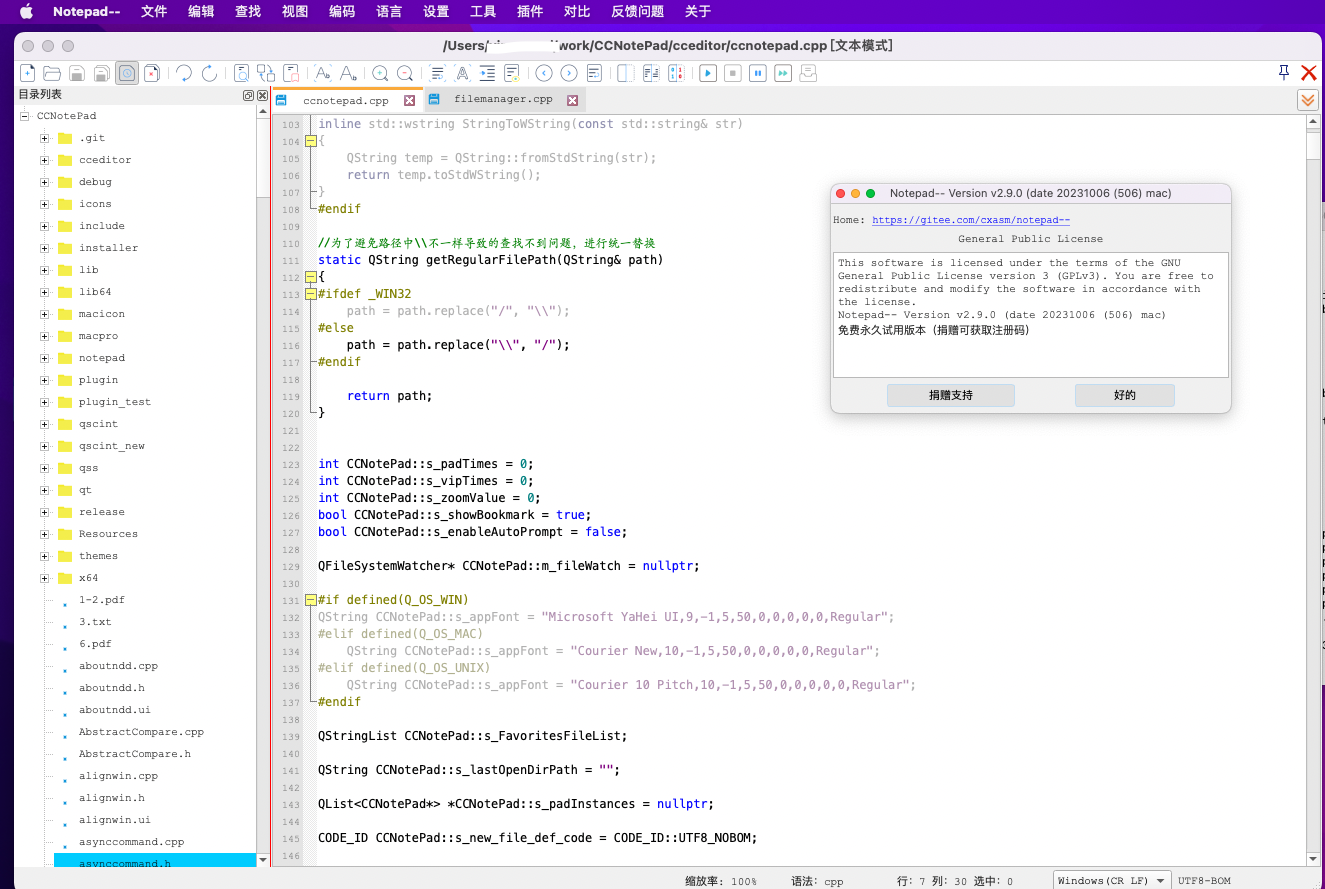
Task: Open the gitee.com/cxasm/notepad-- link
Action: [x=971, y=220]
